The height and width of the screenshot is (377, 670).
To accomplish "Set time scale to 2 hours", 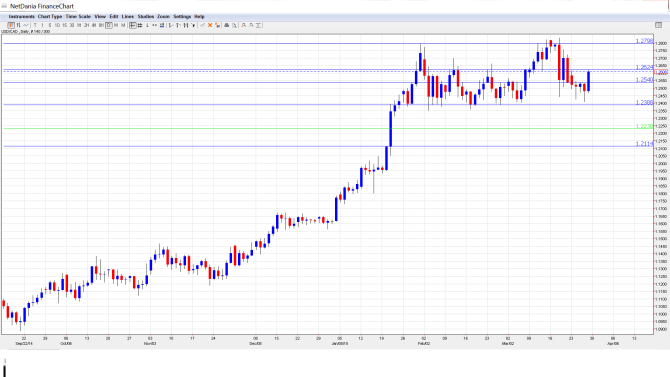I will [86, 26].
